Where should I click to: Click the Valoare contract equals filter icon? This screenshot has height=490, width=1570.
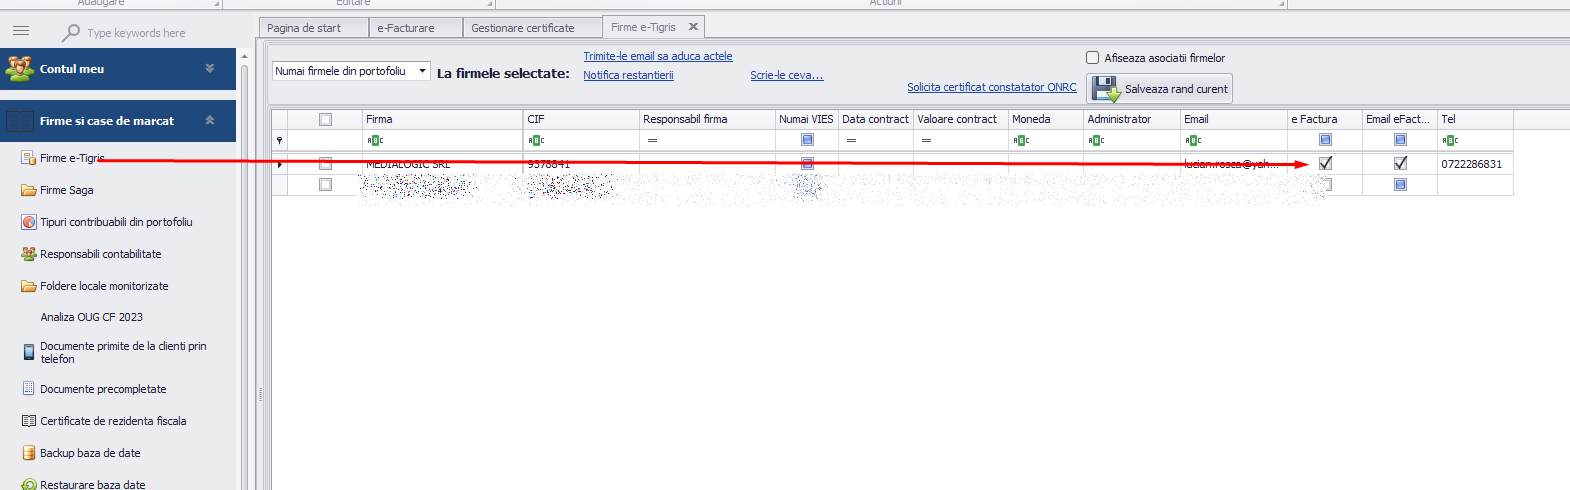926,141
